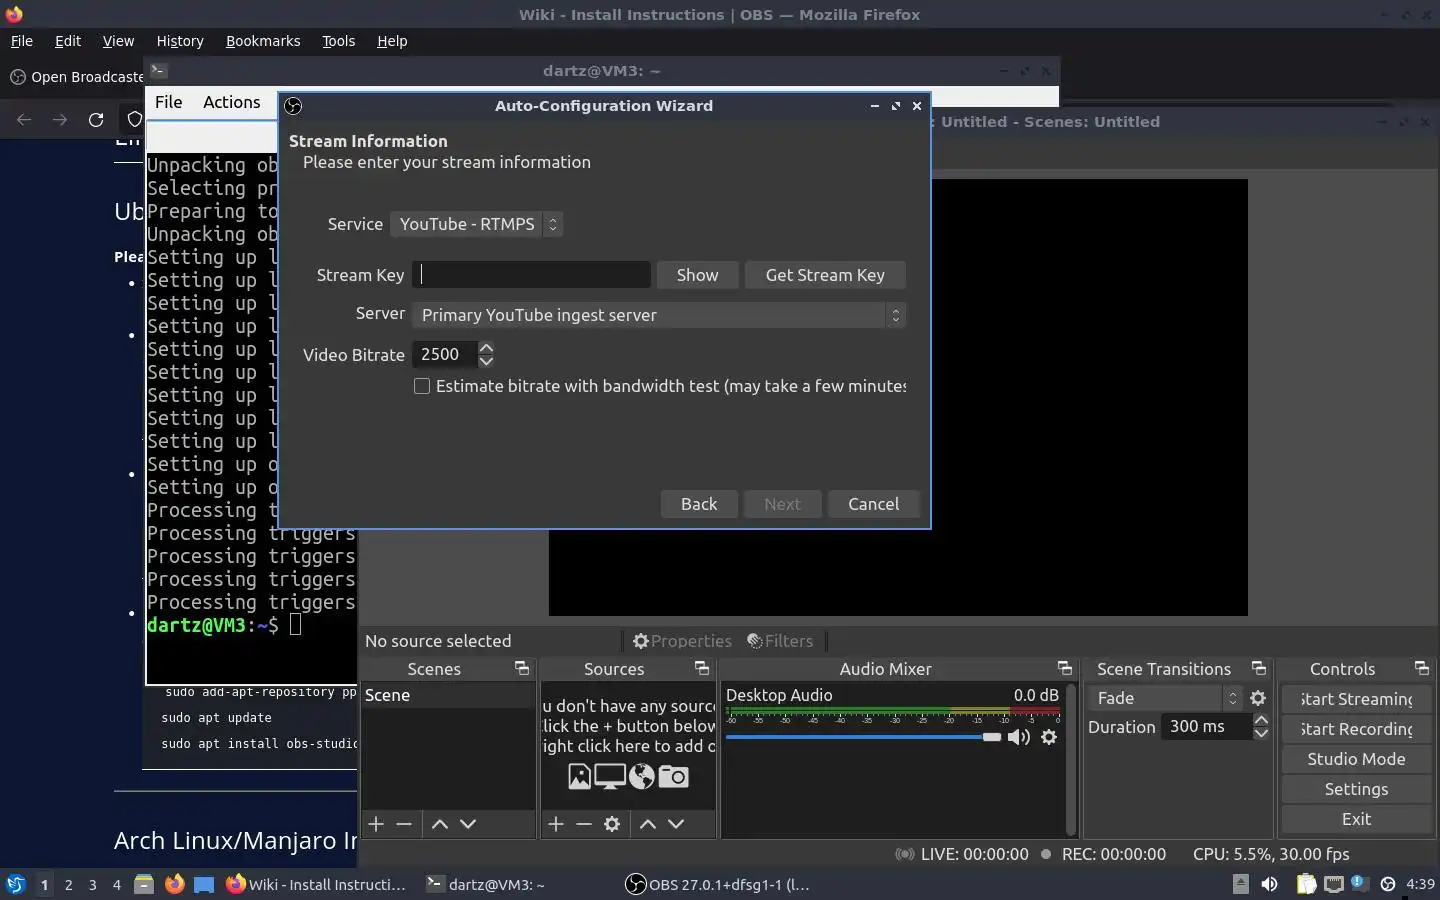This screenshot has height=900, width=1440.
Task: Pop out the Sources dock
Action: [x=702, y=668]
